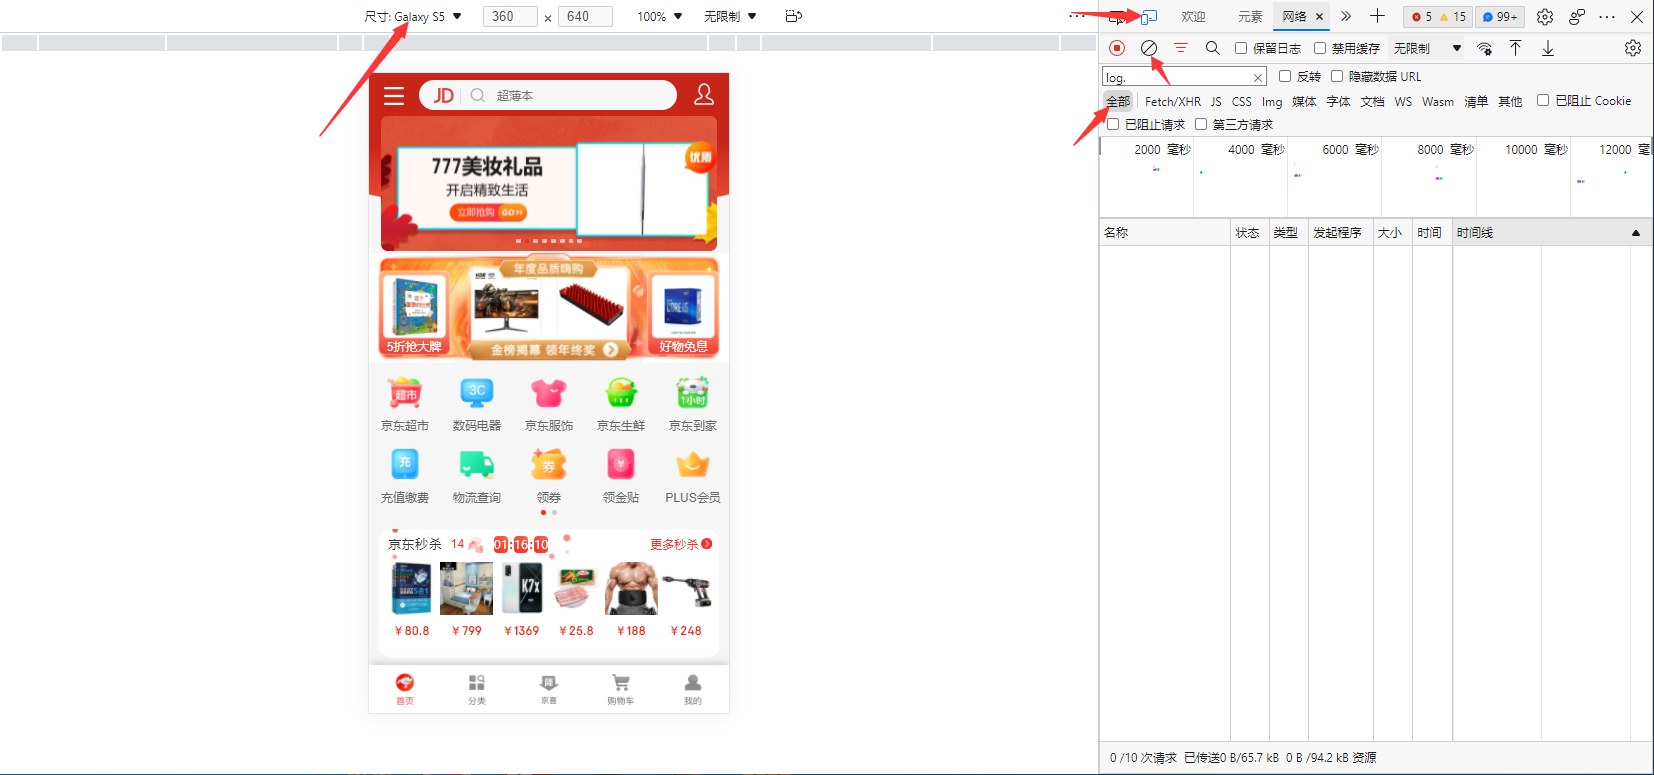Open JD user profile icon
This screenshot has width=1654, height=775.
pyautogui.click(x=704, y=94)
